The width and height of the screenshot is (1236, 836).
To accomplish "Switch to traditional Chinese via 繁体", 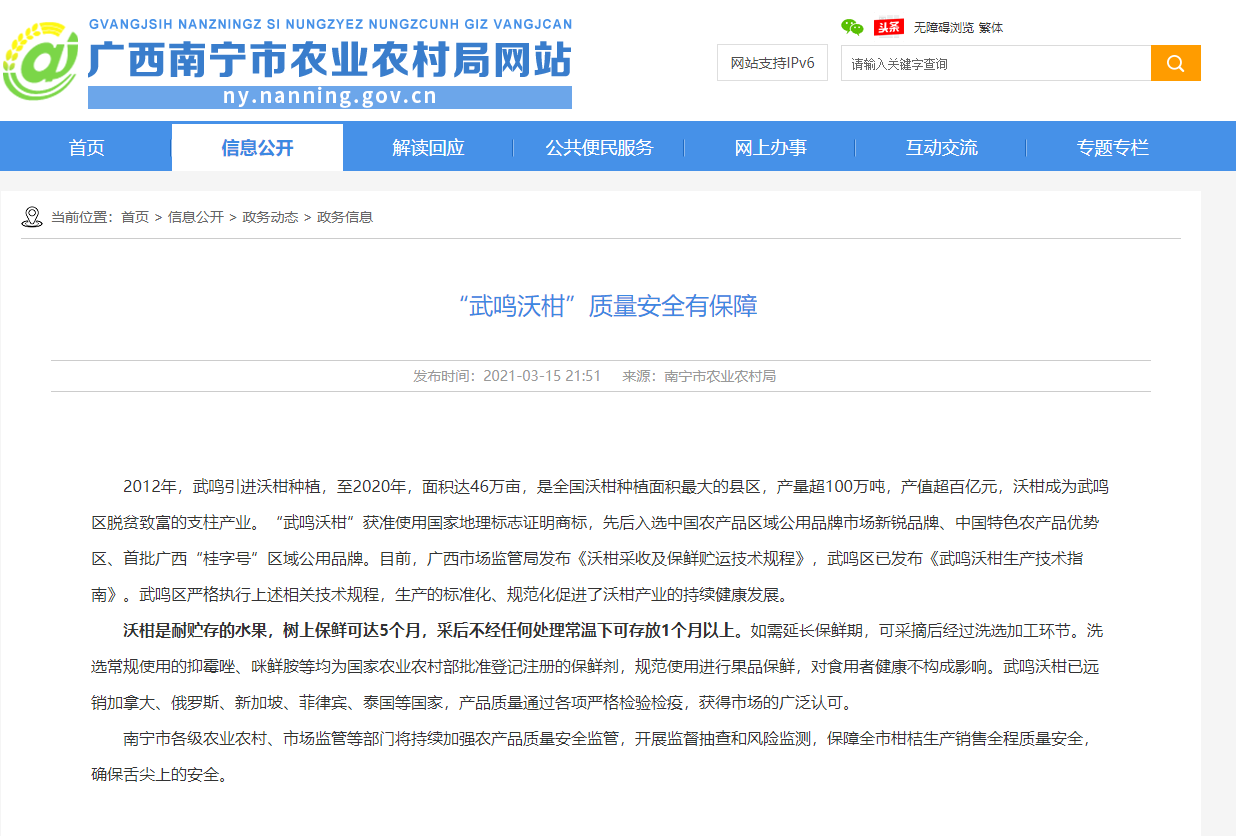I will [991, 28].
